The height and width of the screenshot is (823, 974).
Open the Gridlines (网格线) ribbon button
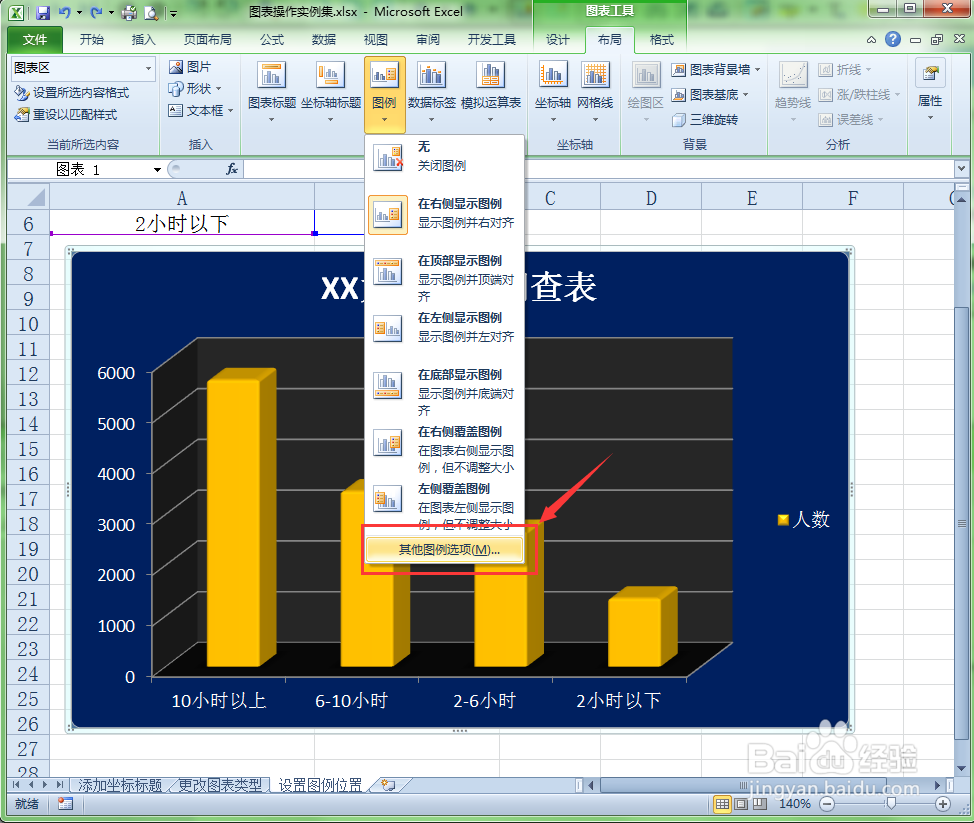tap(595, 92)
